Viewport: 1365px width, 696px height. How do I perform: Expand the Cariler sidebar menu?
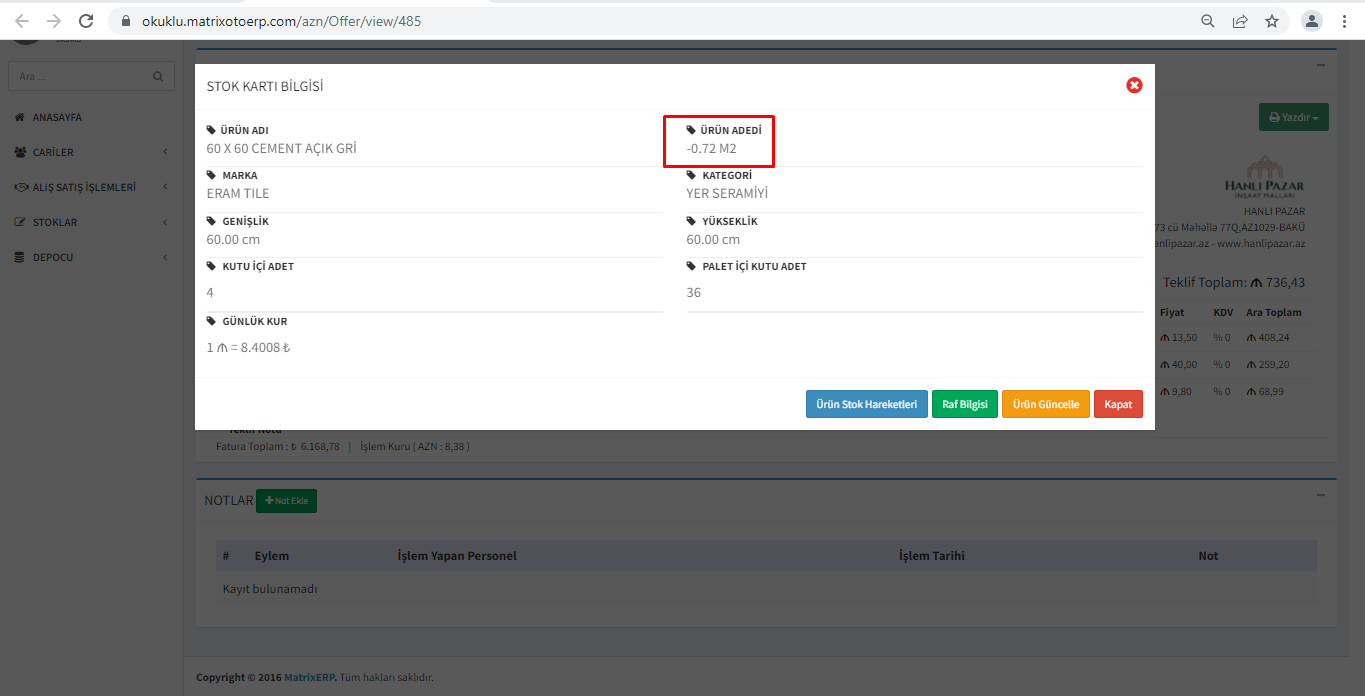click(x=91, y=152)
